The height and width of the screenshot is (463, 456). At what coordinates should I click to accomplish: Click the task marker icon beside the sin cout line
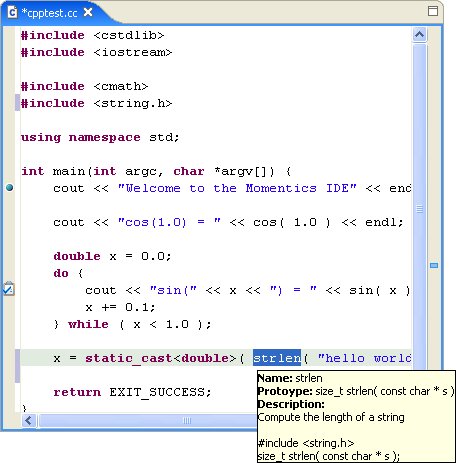[9, 289]
